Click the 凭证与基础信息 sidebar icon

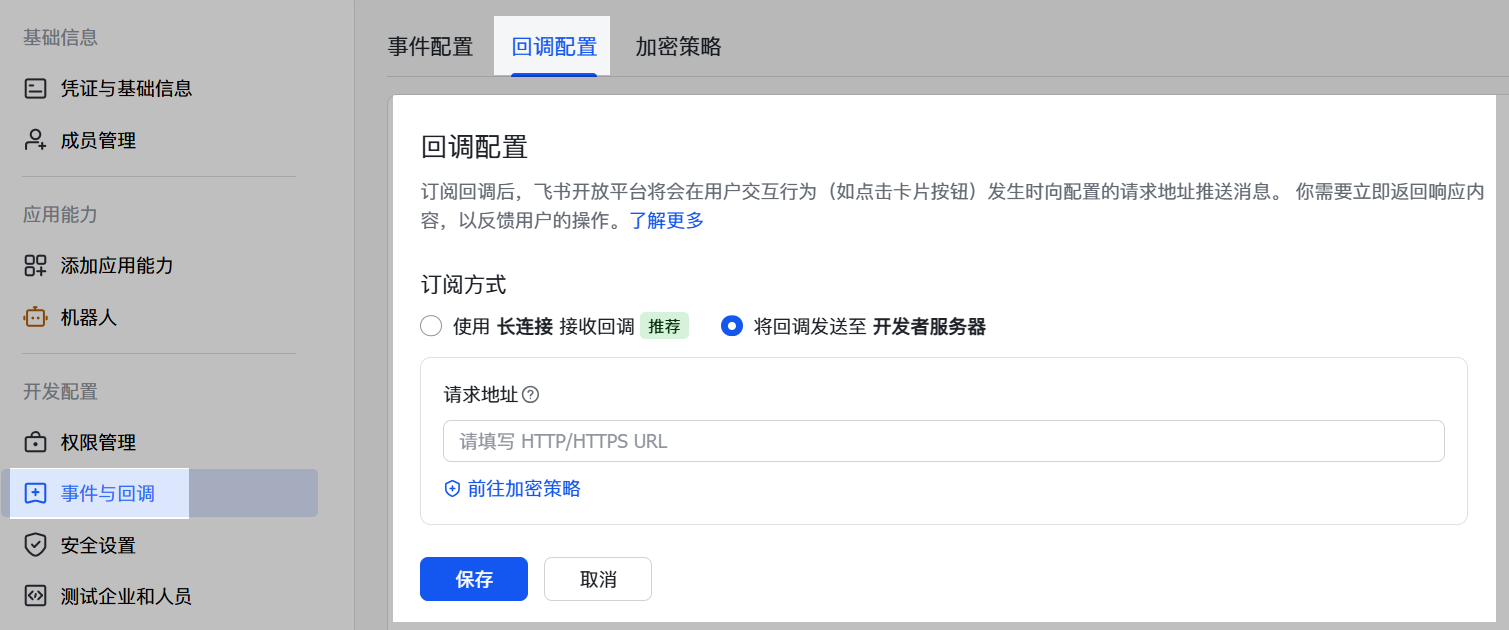(x=35, y=89)
